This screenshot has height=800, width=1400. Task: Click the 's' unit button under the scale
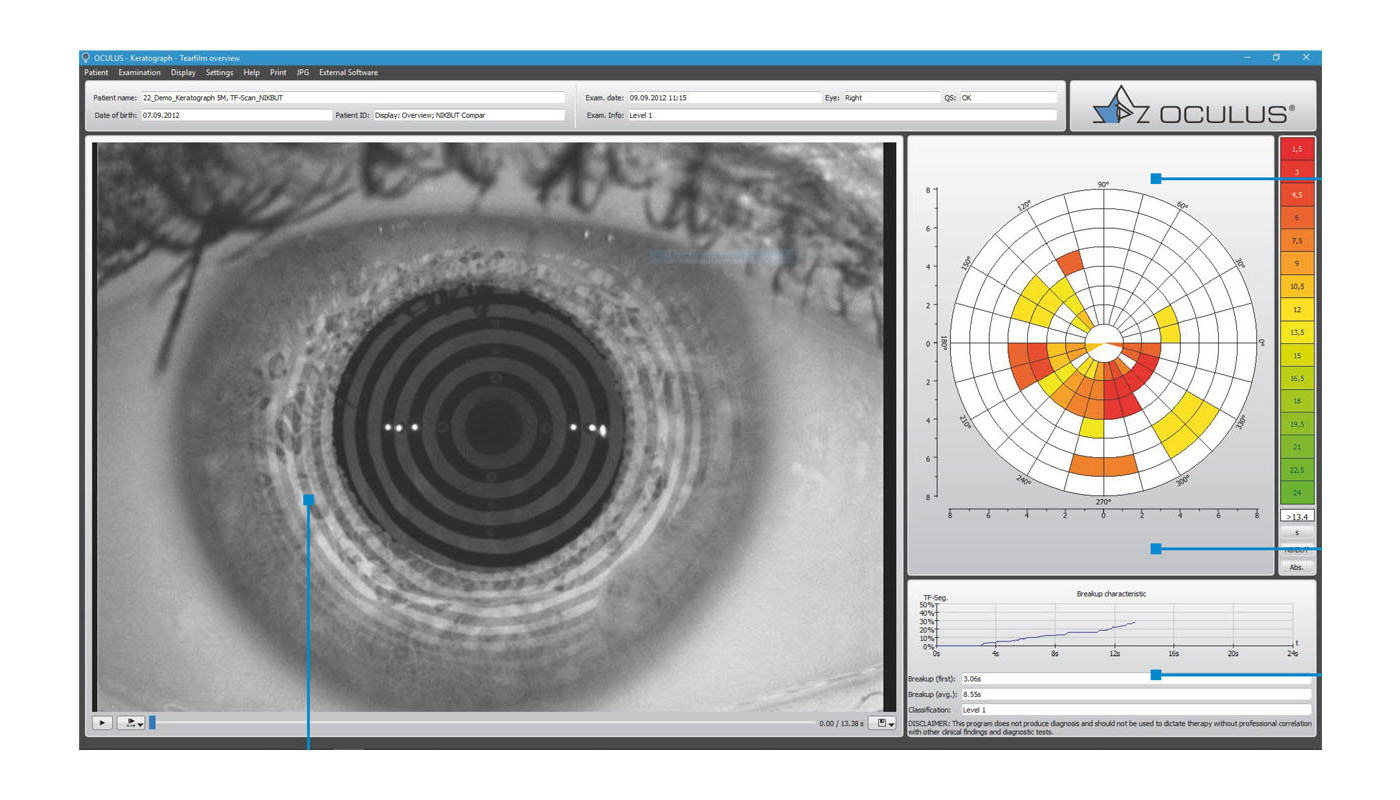1297,533
